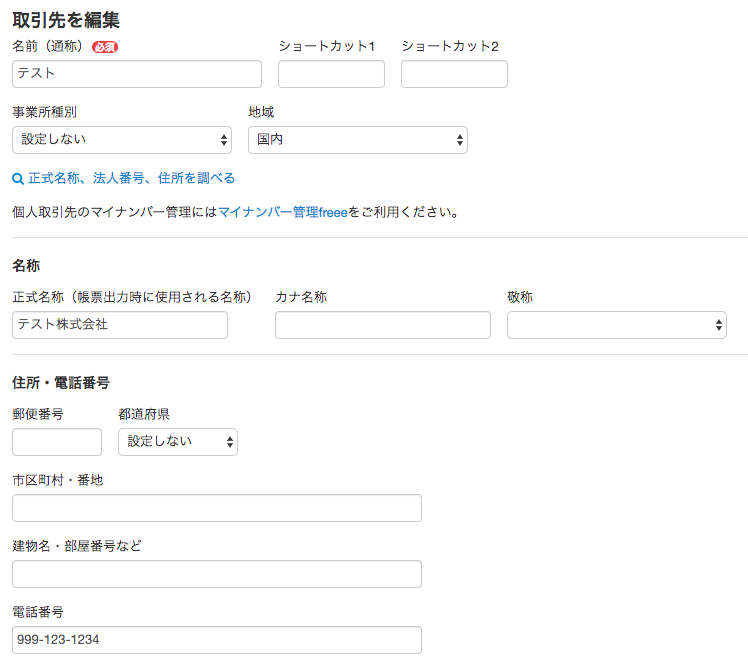The height and width of the screenshot is (667, 748).
Task: Click the red 必須 badge
Action: [105, 47]
